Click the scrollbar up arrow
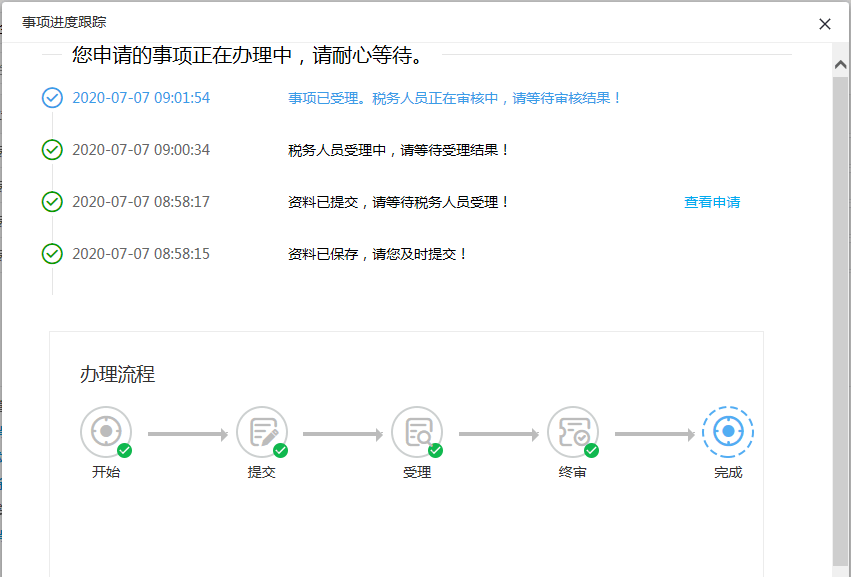 click(x=841, y=65)
